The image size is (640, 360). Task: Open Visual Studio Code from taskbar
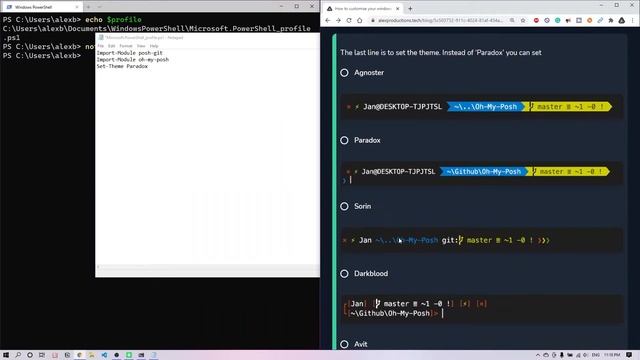coord(104,355)
